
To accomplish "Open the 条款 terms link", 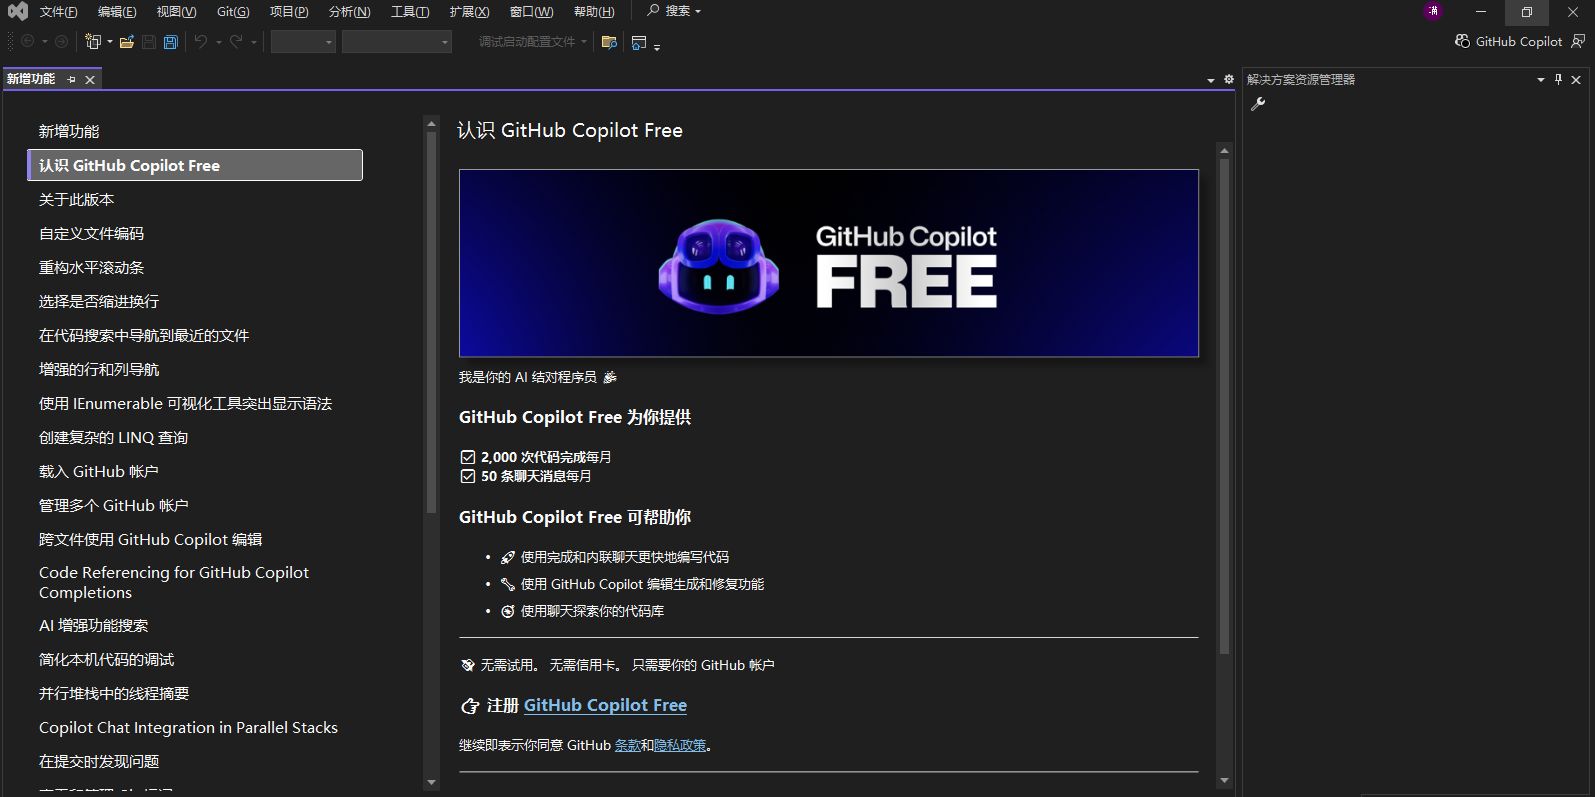I will pyautogui.click(x=628, y=745).
